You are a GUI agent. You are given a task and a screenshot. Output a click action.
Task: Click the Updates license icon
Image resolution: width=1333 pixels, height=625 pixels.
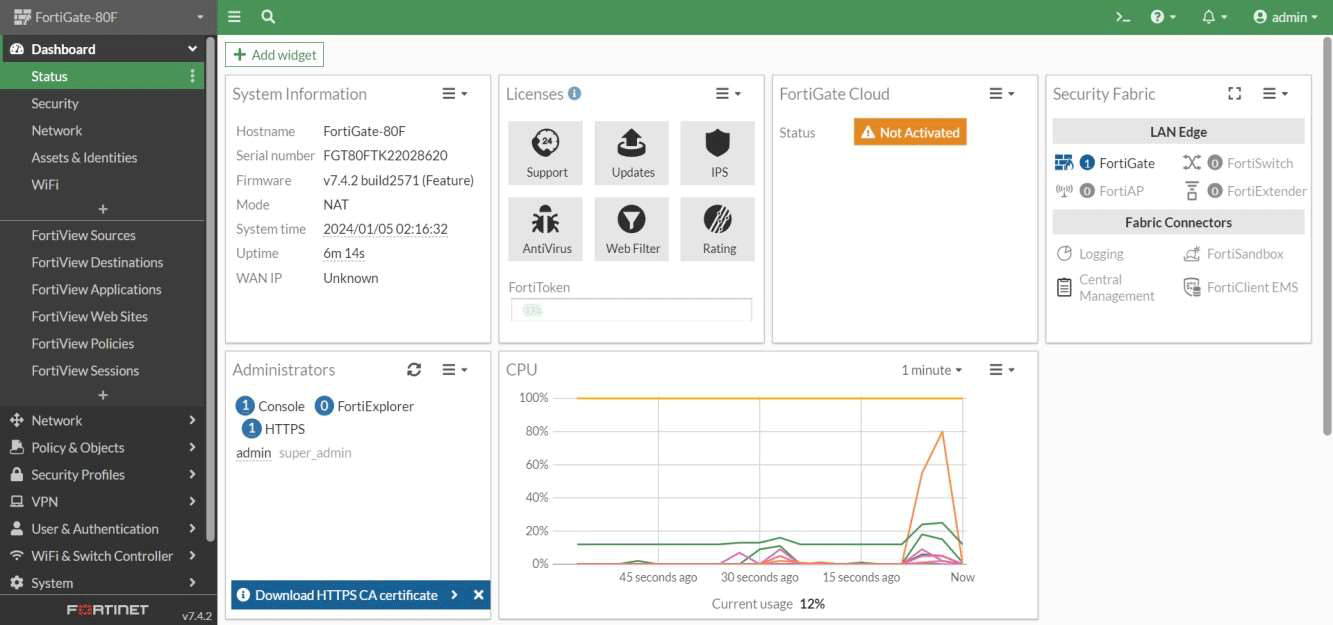[632, 153]
